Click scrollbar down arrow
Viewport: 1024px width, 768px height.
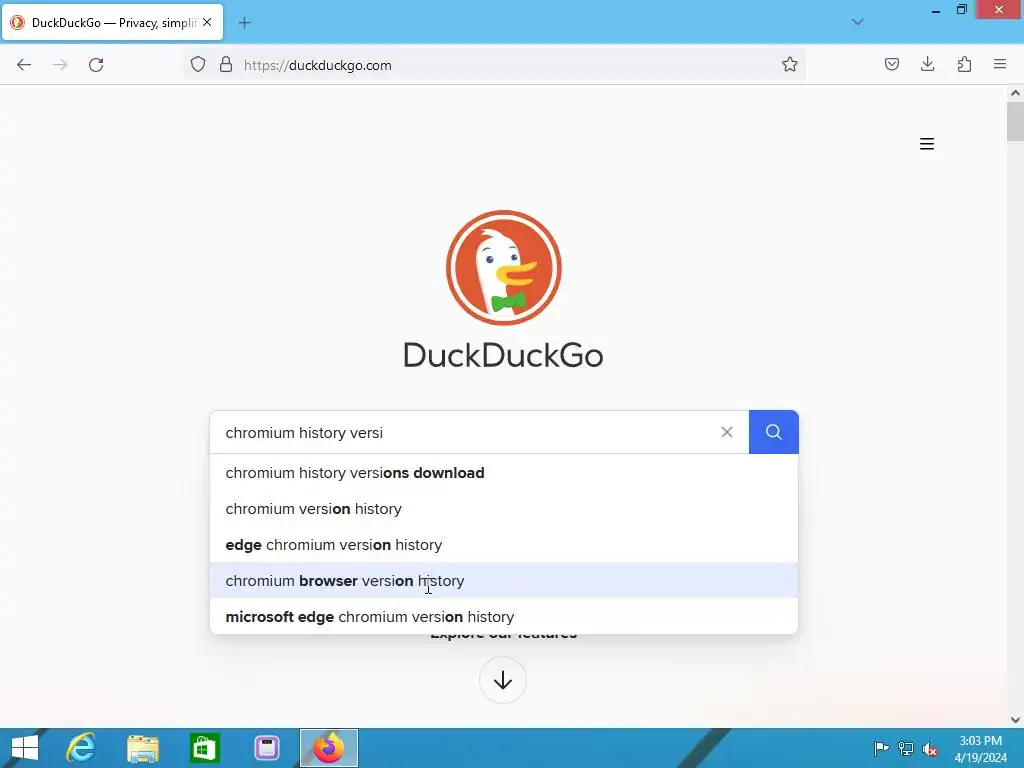(x=1015, y=720)
